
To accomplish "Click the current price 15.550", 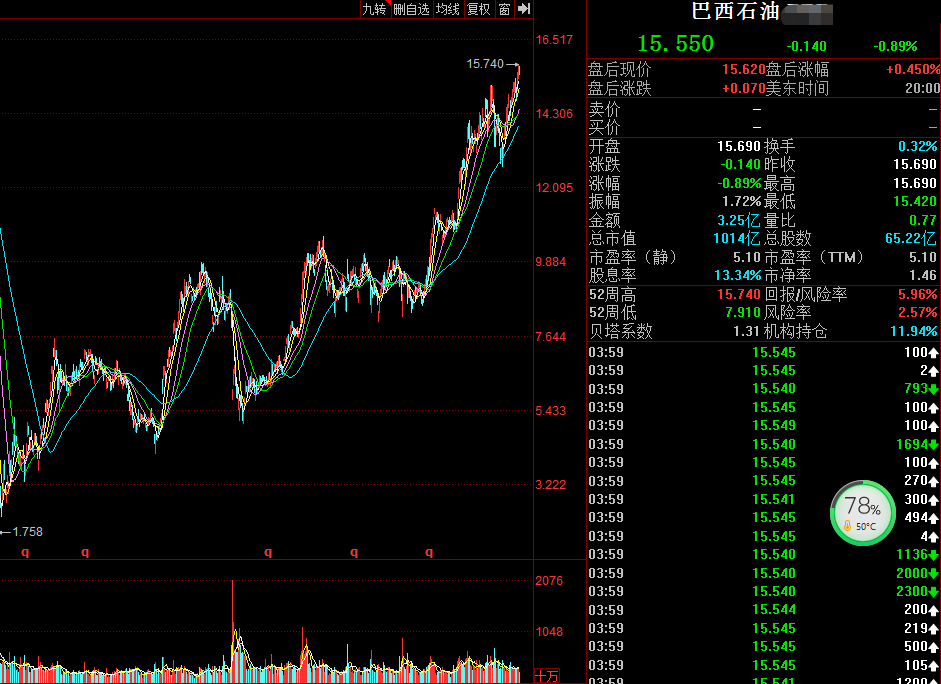I will 676,44.
